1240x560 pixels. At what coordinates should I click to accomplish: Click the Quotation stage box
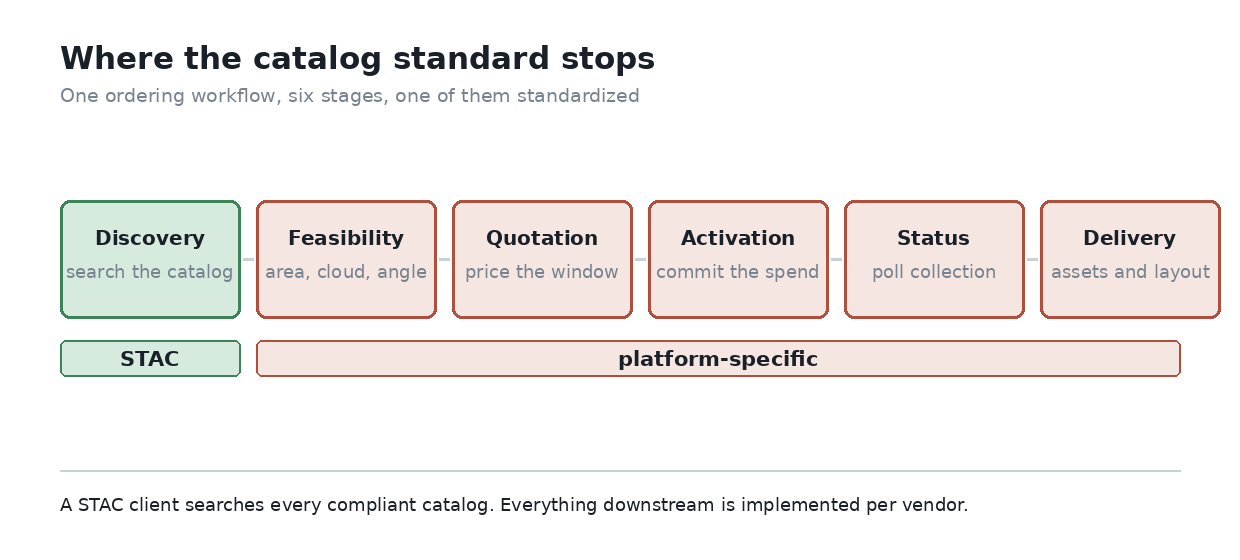(x=542, y=259)
